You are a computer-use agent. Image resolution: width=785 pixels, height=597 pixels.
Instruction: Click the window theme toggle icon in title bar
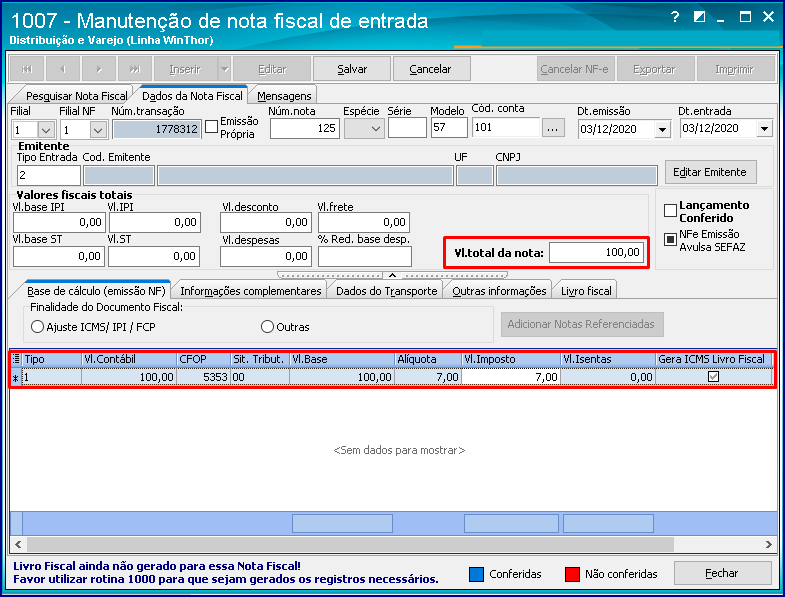(x=699, y=17)
